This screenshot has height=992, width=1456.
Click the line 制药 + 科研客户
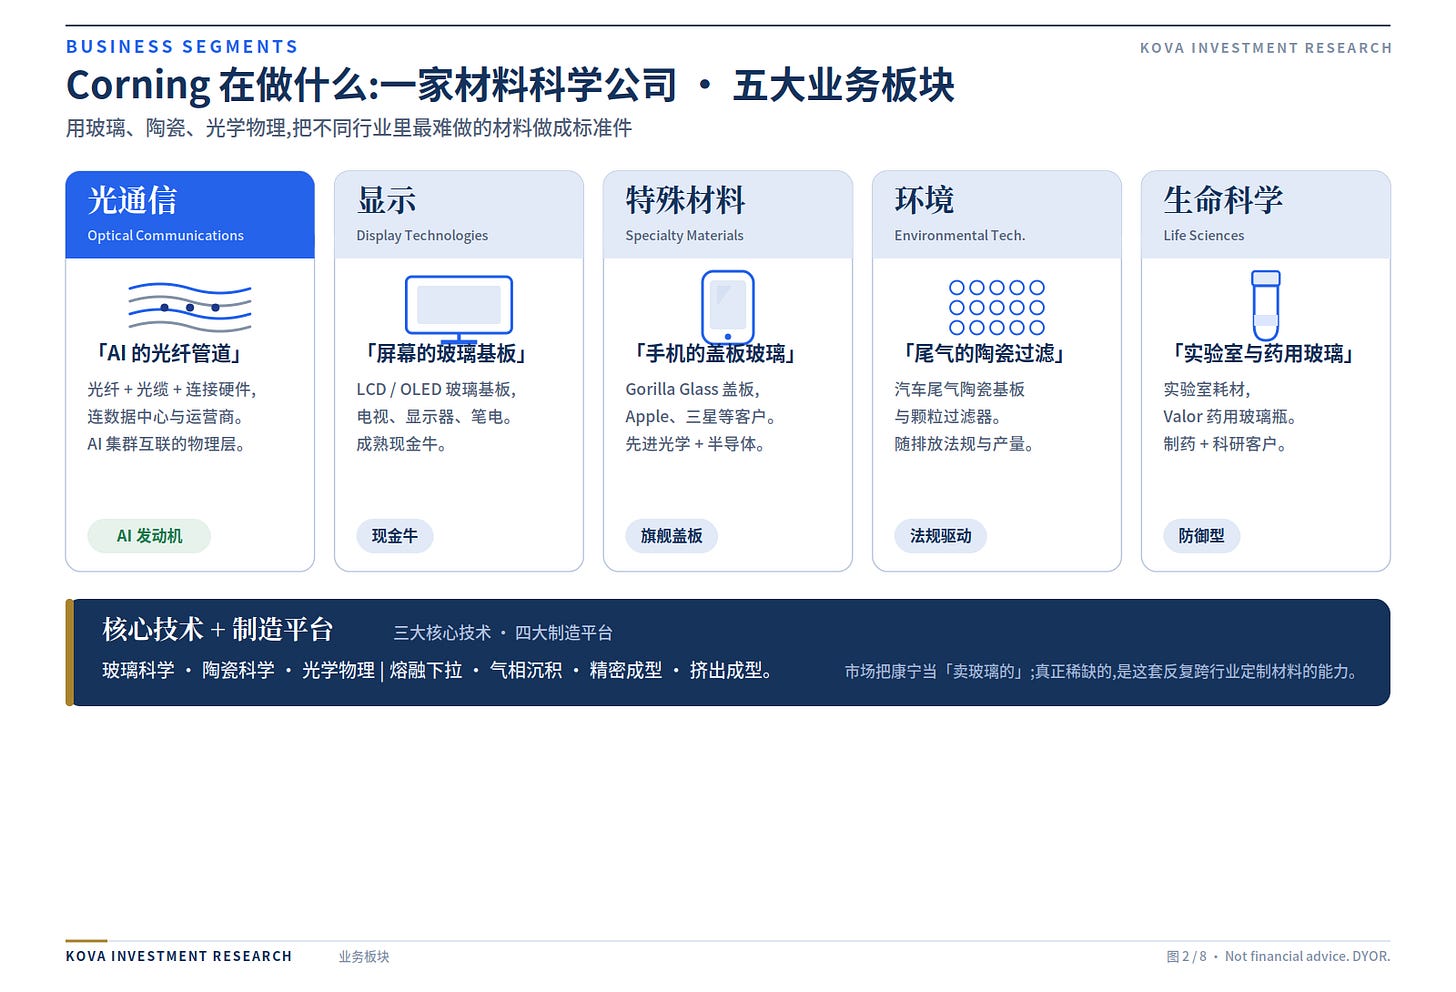pyautogui.click(x=1226, y=443)
